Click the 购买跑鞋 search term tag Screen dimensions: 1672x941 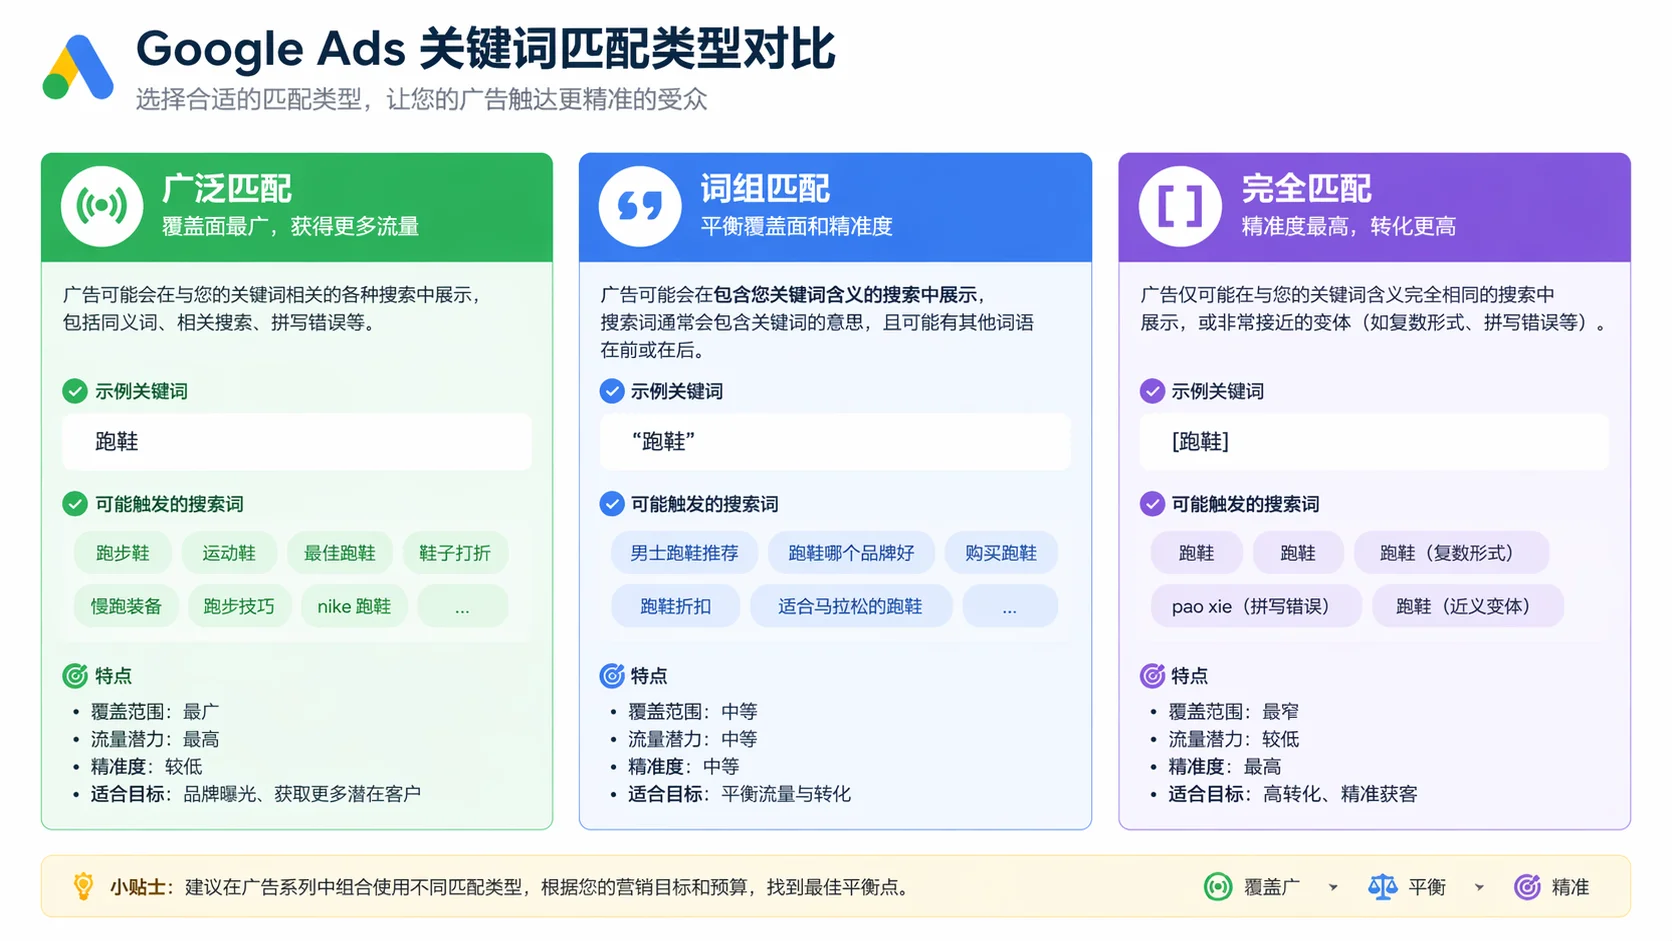tap(1001, 552)
